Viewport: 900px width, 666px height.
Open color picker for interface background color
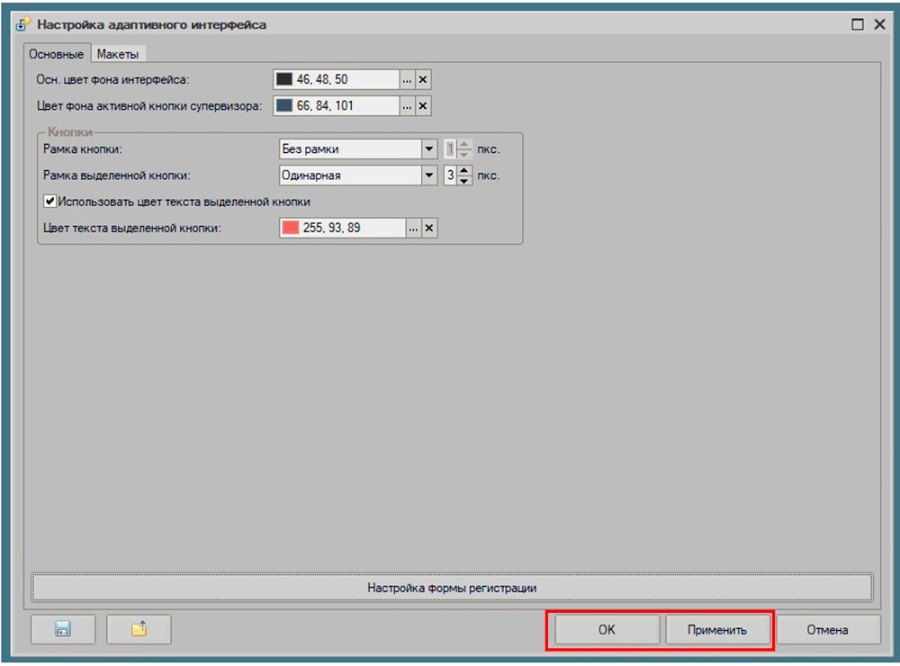point(407,79)
